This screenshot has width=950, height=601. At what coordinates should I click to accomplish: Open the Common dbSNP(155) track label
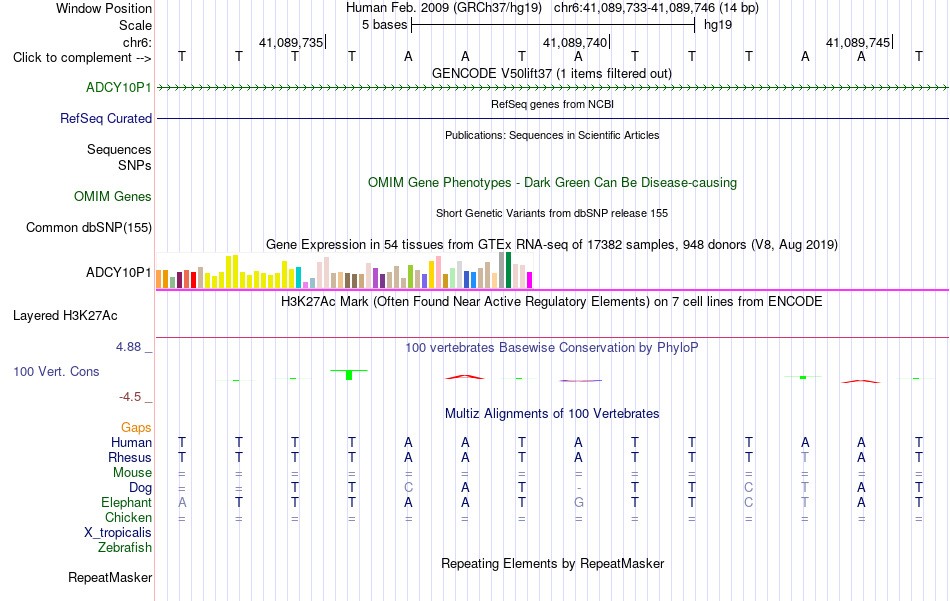point(88,227)
